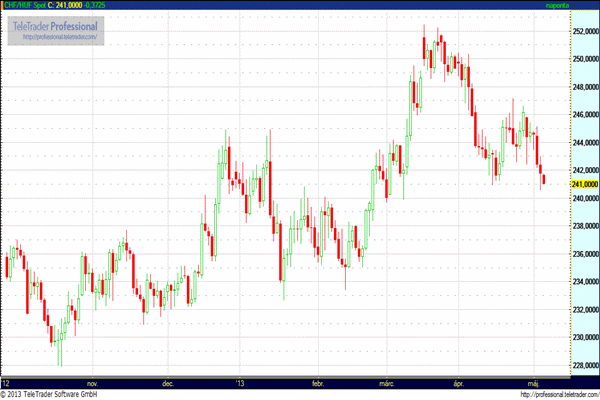Click the closing price C: 241,0000 in header
This screenshot has height=400, width=600.
tap(70, 6)
